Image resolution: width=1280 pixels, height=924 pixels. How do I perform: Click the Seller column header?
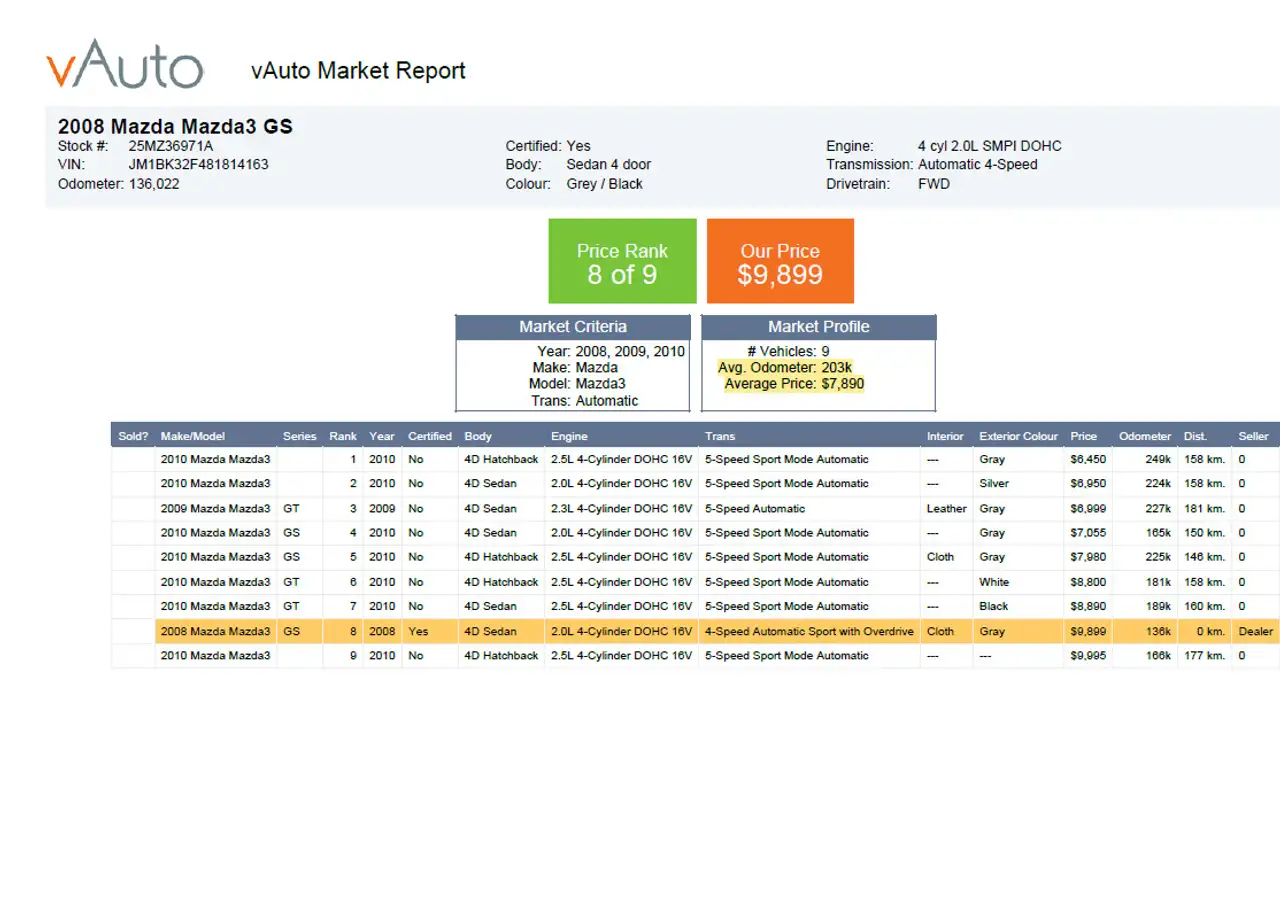point(1253,436)
